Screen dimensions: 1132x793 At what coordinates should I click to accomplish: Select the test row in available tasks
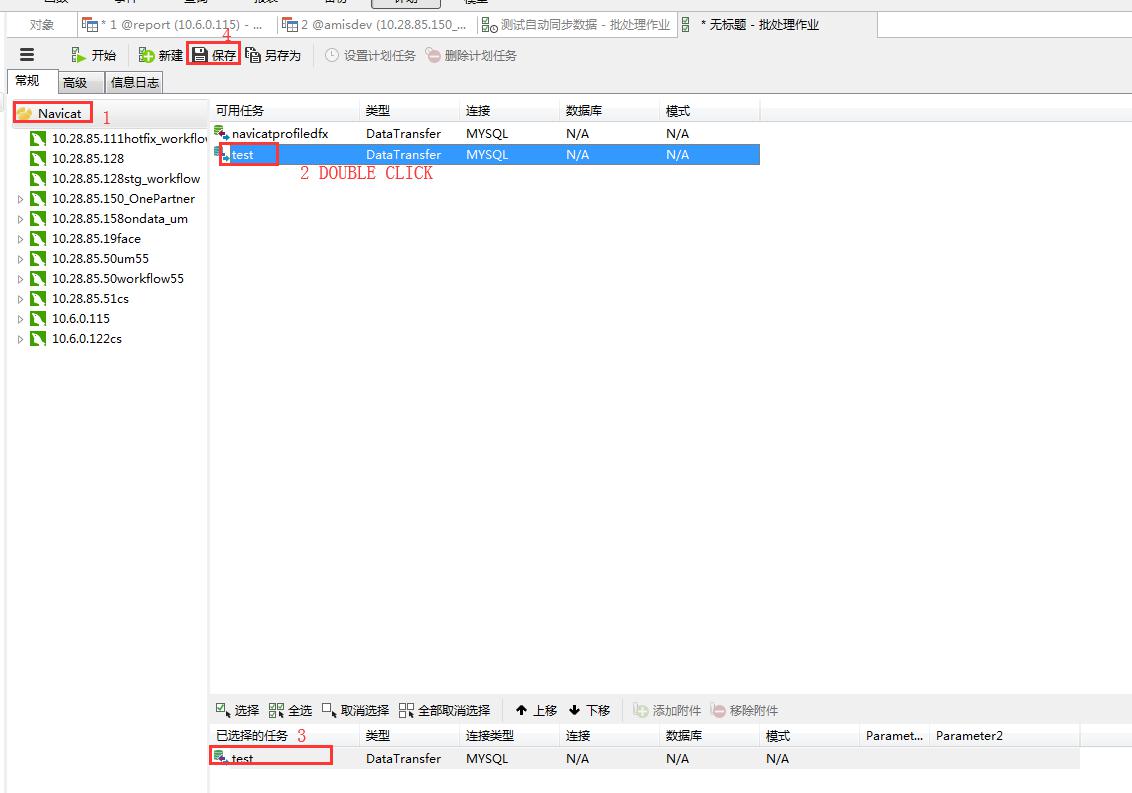485,154
